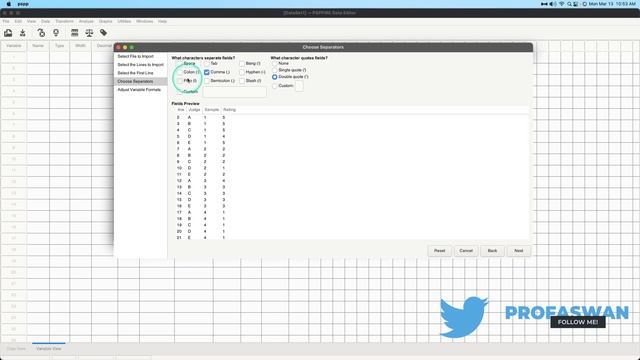Select the Double quote radio button

click(274, 77)
